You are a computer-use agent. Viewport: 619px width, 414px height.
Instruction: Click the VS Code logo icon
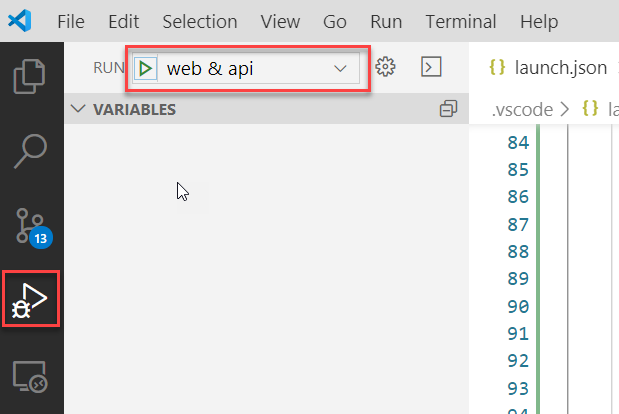click(20, 21)
